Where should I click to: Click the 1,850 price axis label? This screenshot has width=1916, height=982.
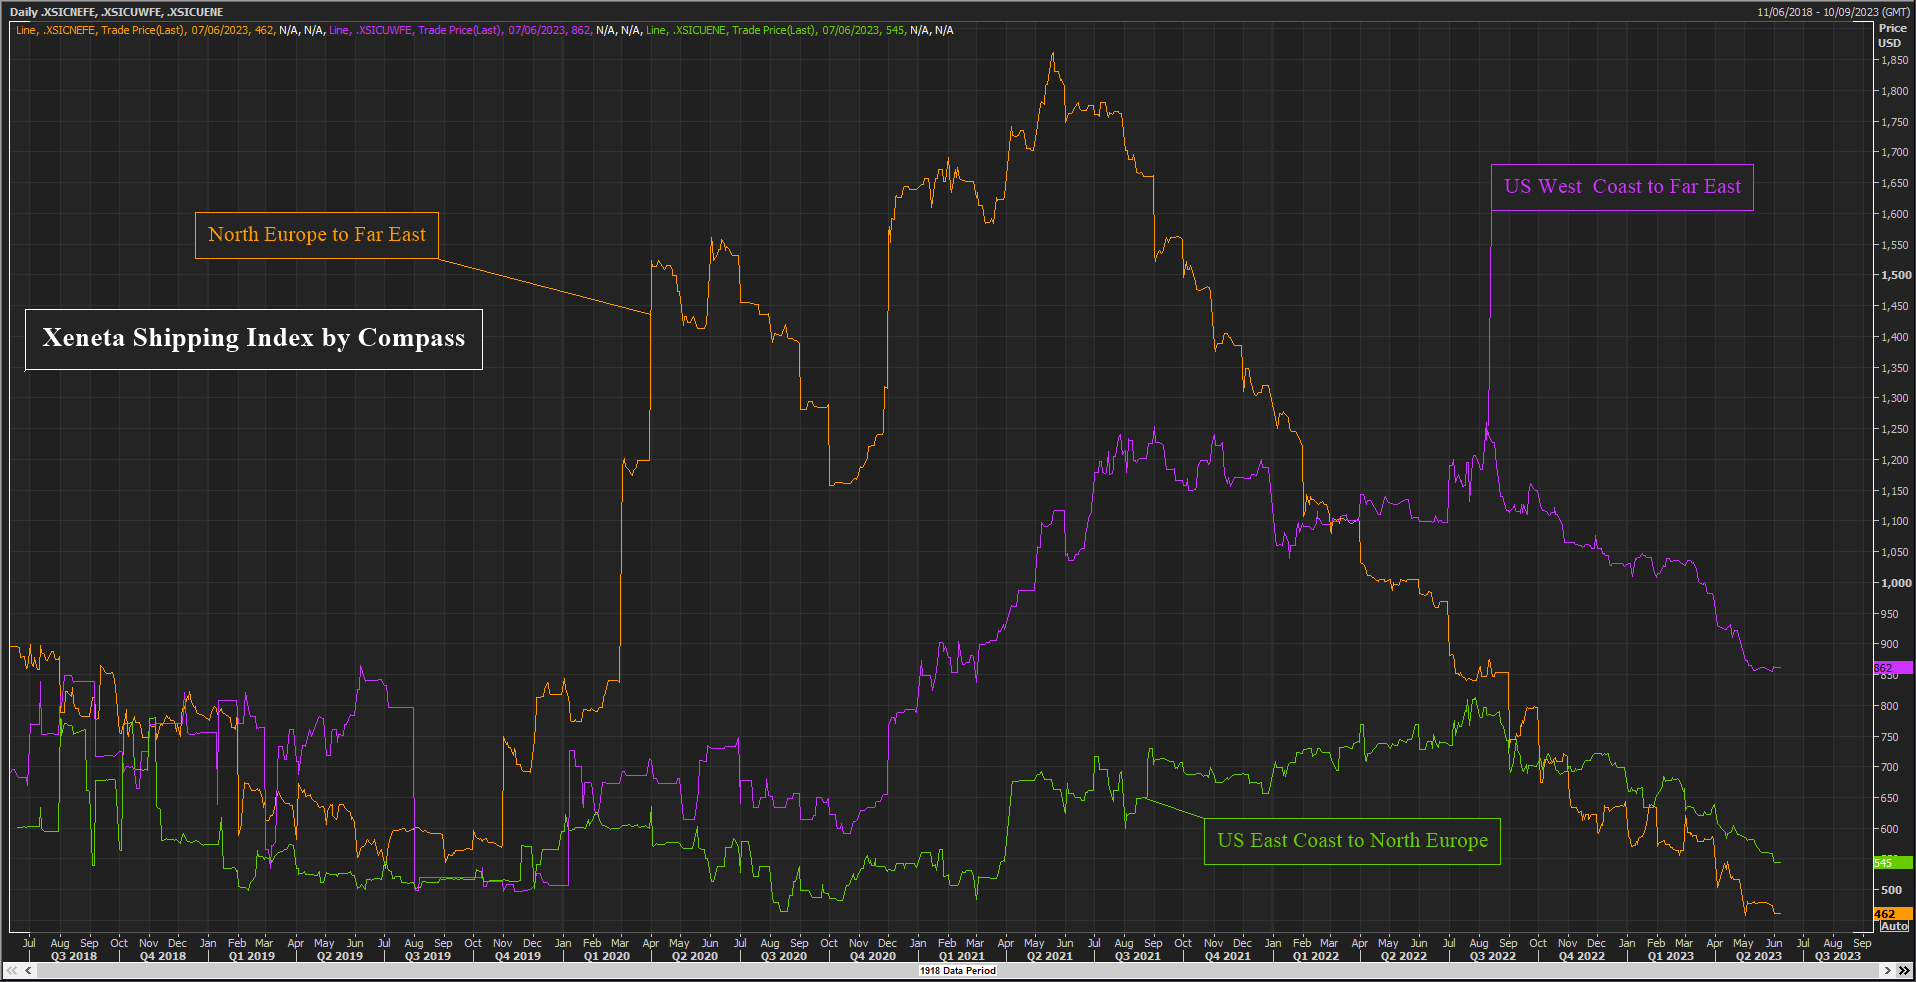(1894, 60)
